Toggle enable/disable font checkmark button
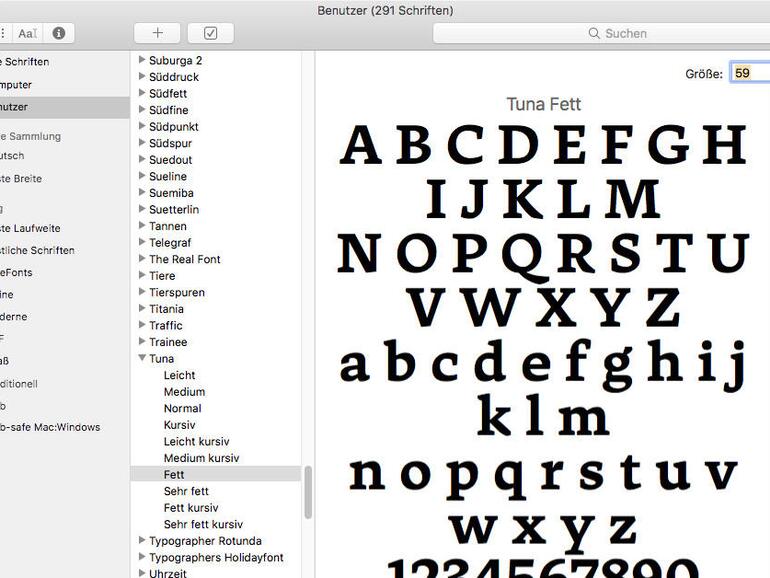Screen dimensions: 770x578 [210, 33]
